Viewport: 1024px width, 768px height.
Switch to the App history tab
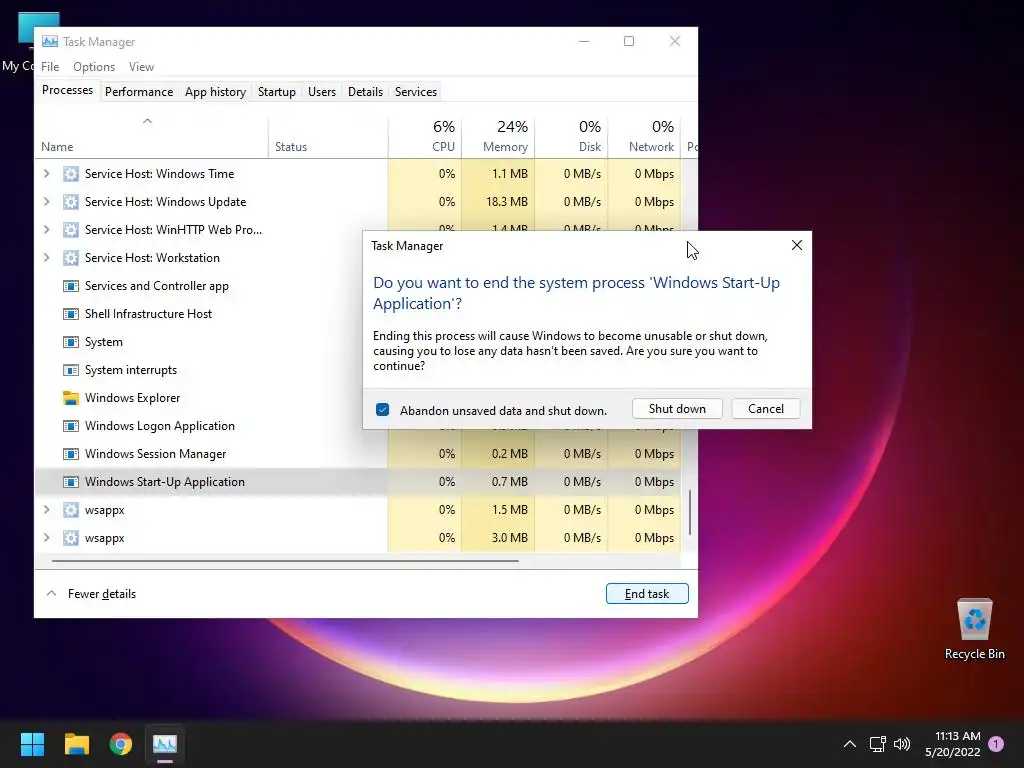pos(216,92)
